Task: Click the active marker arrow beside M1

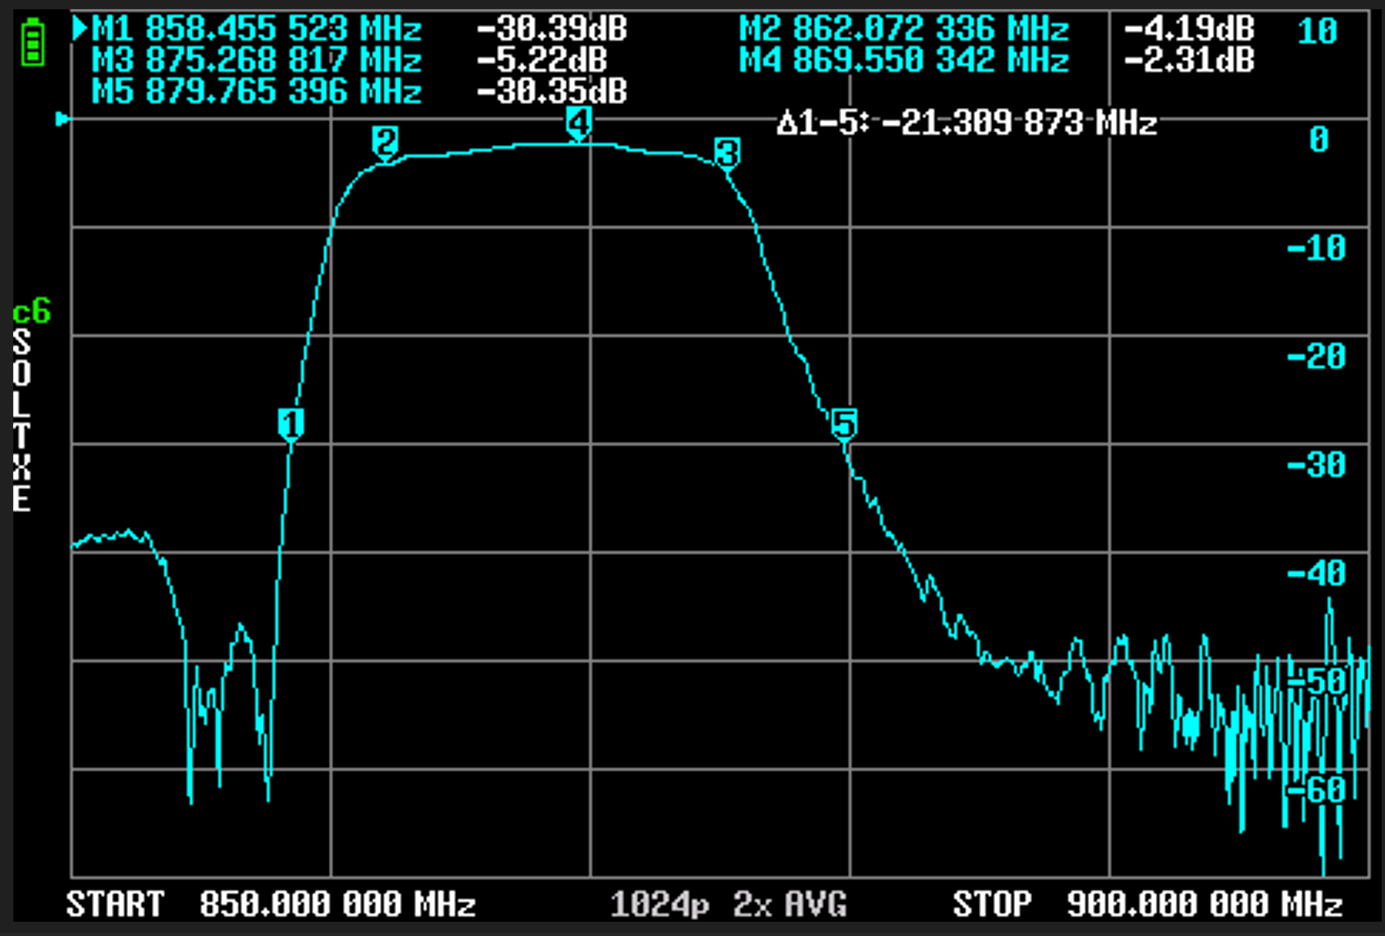Action: 80,29
